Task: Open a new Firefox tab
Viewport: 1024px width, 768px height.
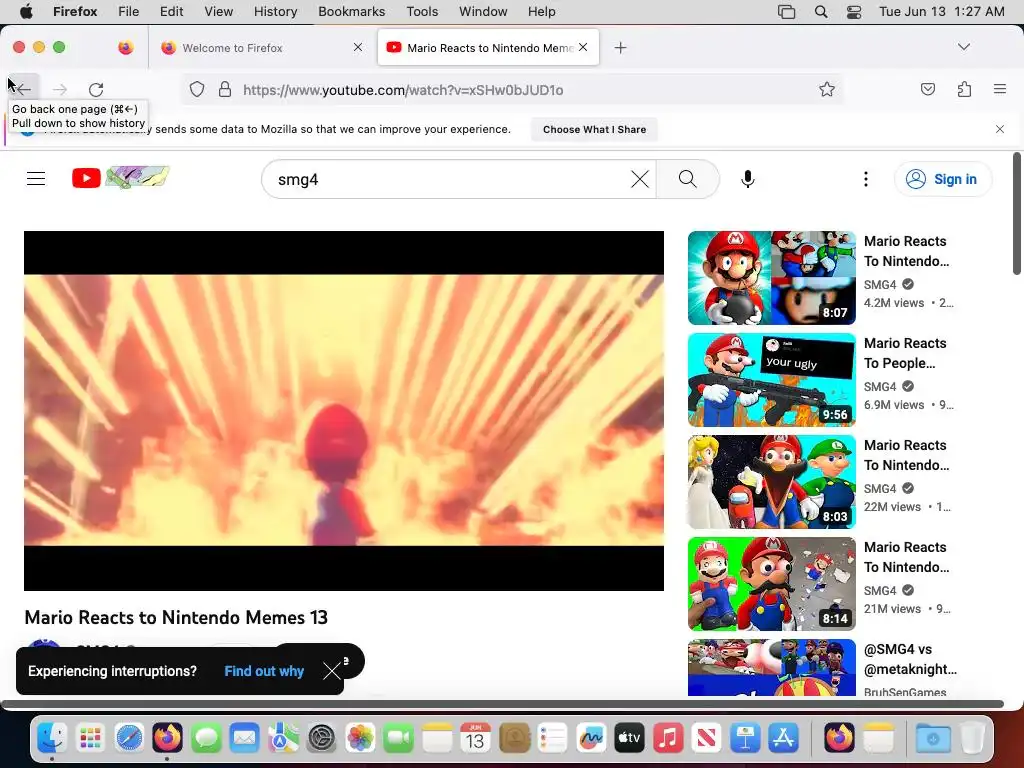Action: [x=620, y=48]
